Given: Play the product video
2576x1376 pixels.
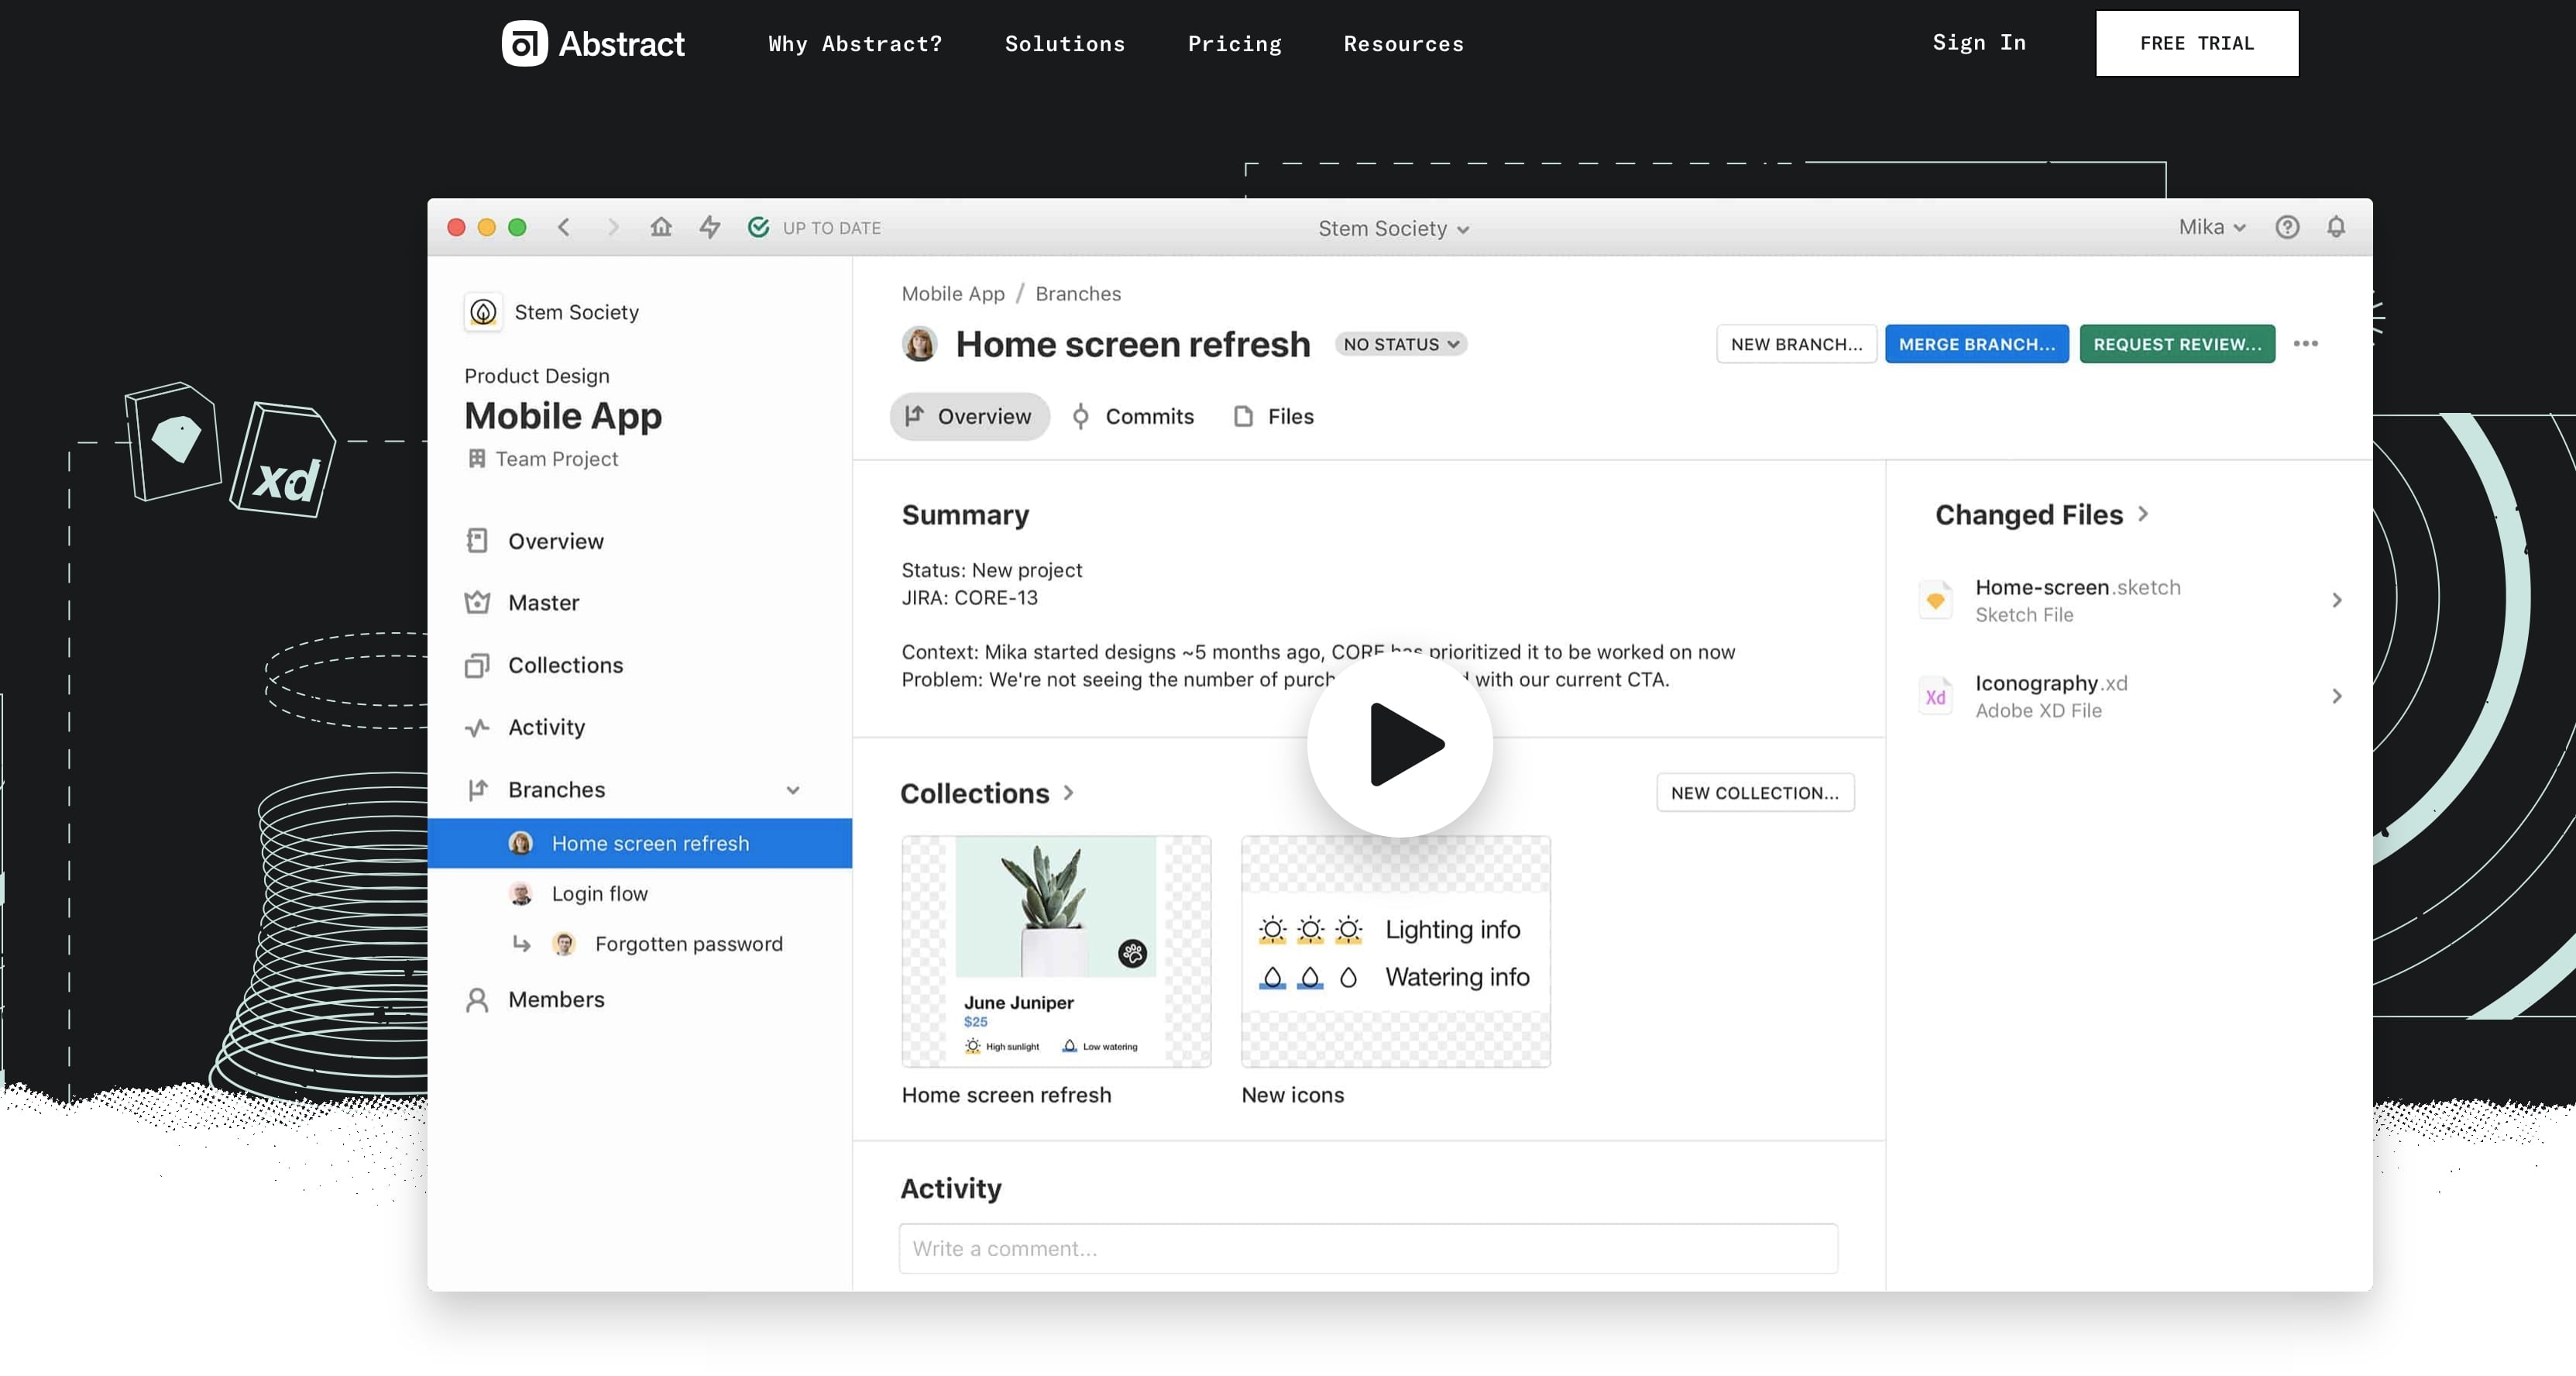Looking at the screenshot, I should coord(1400,744).
